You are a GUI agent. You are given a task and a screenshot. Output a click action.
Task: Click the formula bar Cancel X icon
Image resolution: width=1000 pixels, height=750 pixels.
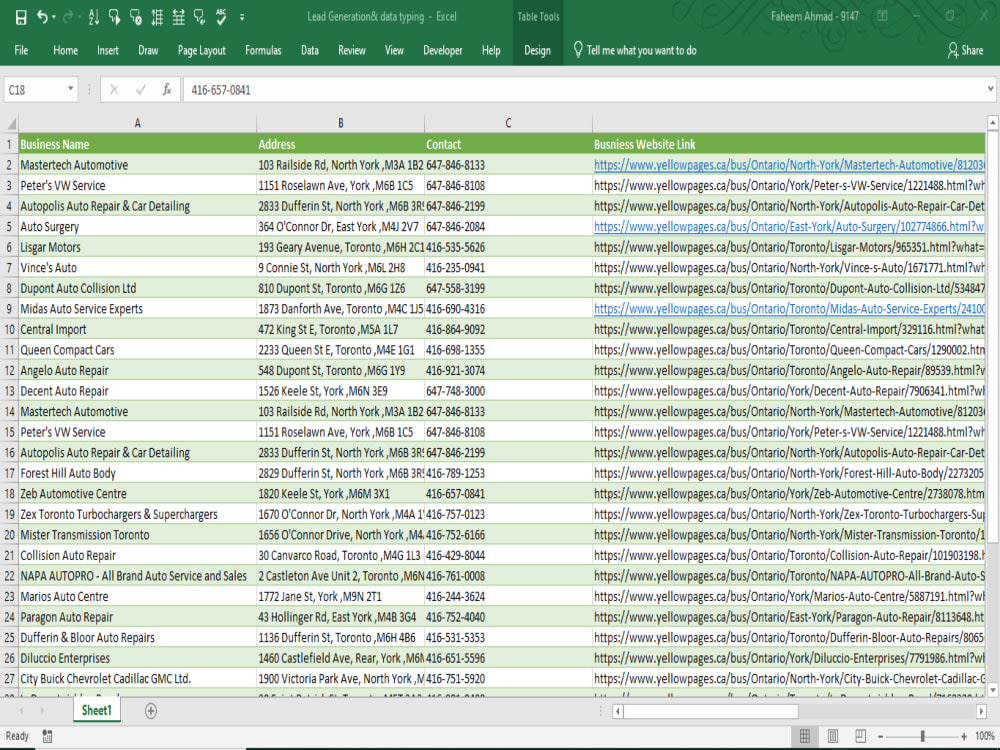114,90
